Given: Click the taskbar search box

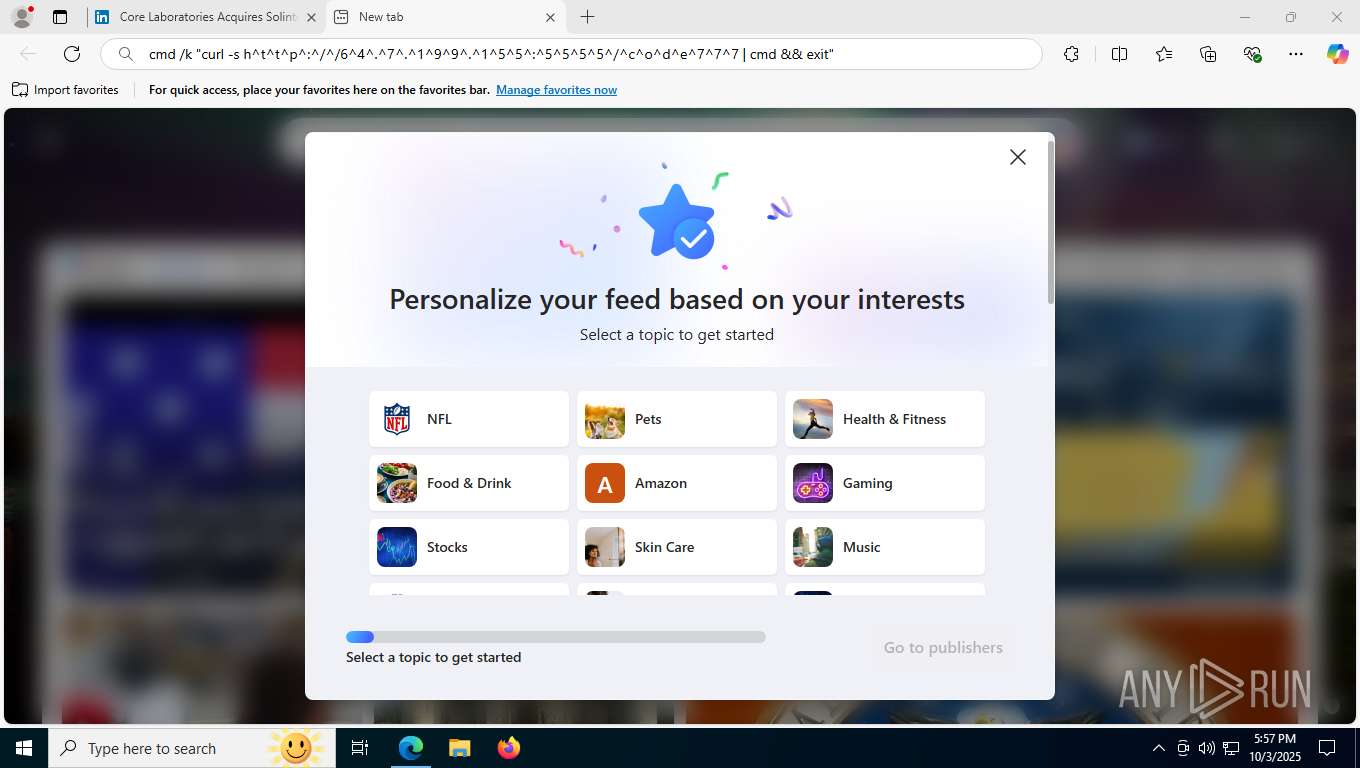Looking at the screenshot, I should point(192,748).
